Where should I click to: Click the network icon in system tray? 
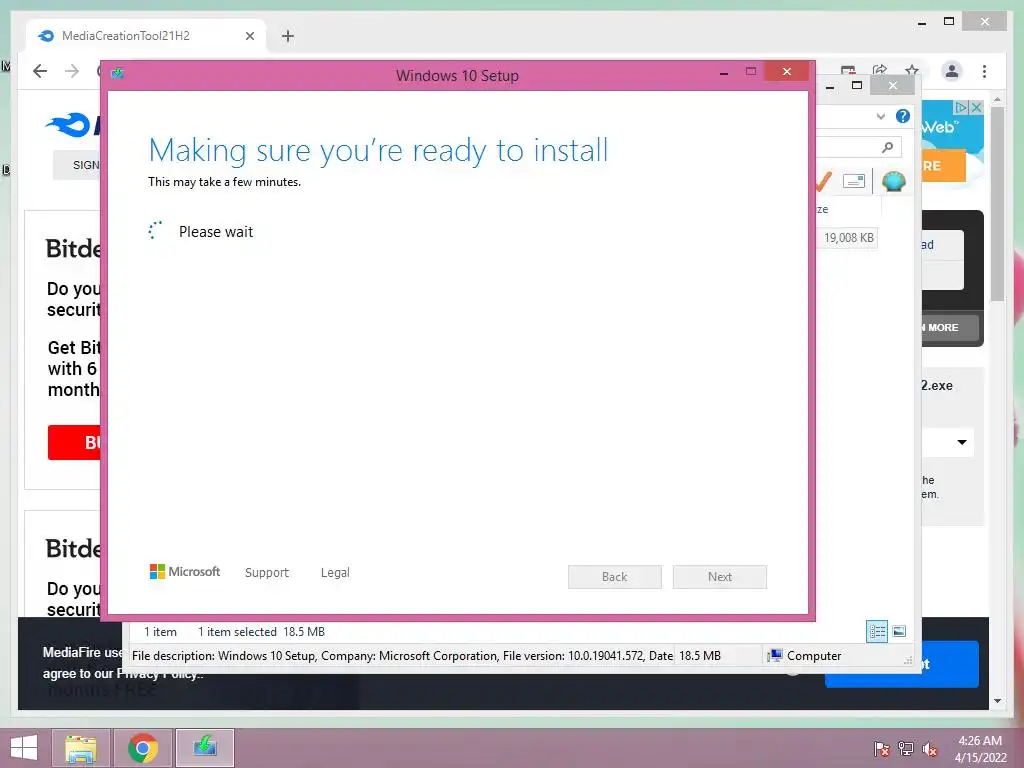[906, 749]
